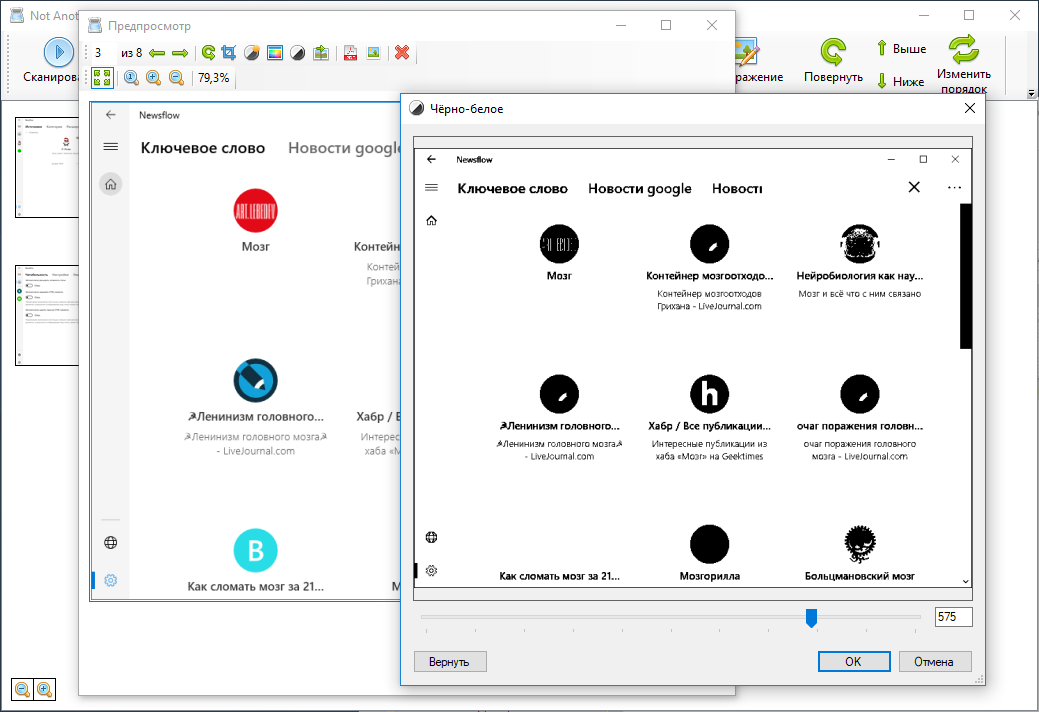Open brightness/contrast adjustment in Предпросмотр

click(252, 53)
